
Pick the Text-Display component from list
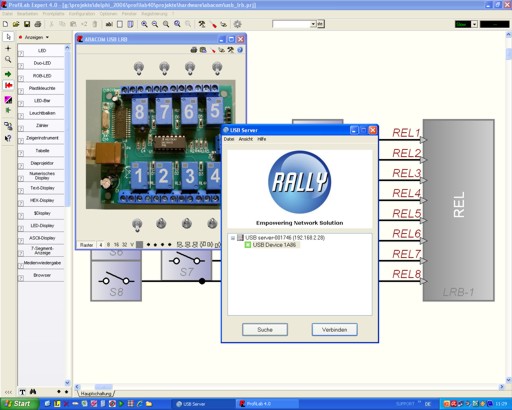41,188
